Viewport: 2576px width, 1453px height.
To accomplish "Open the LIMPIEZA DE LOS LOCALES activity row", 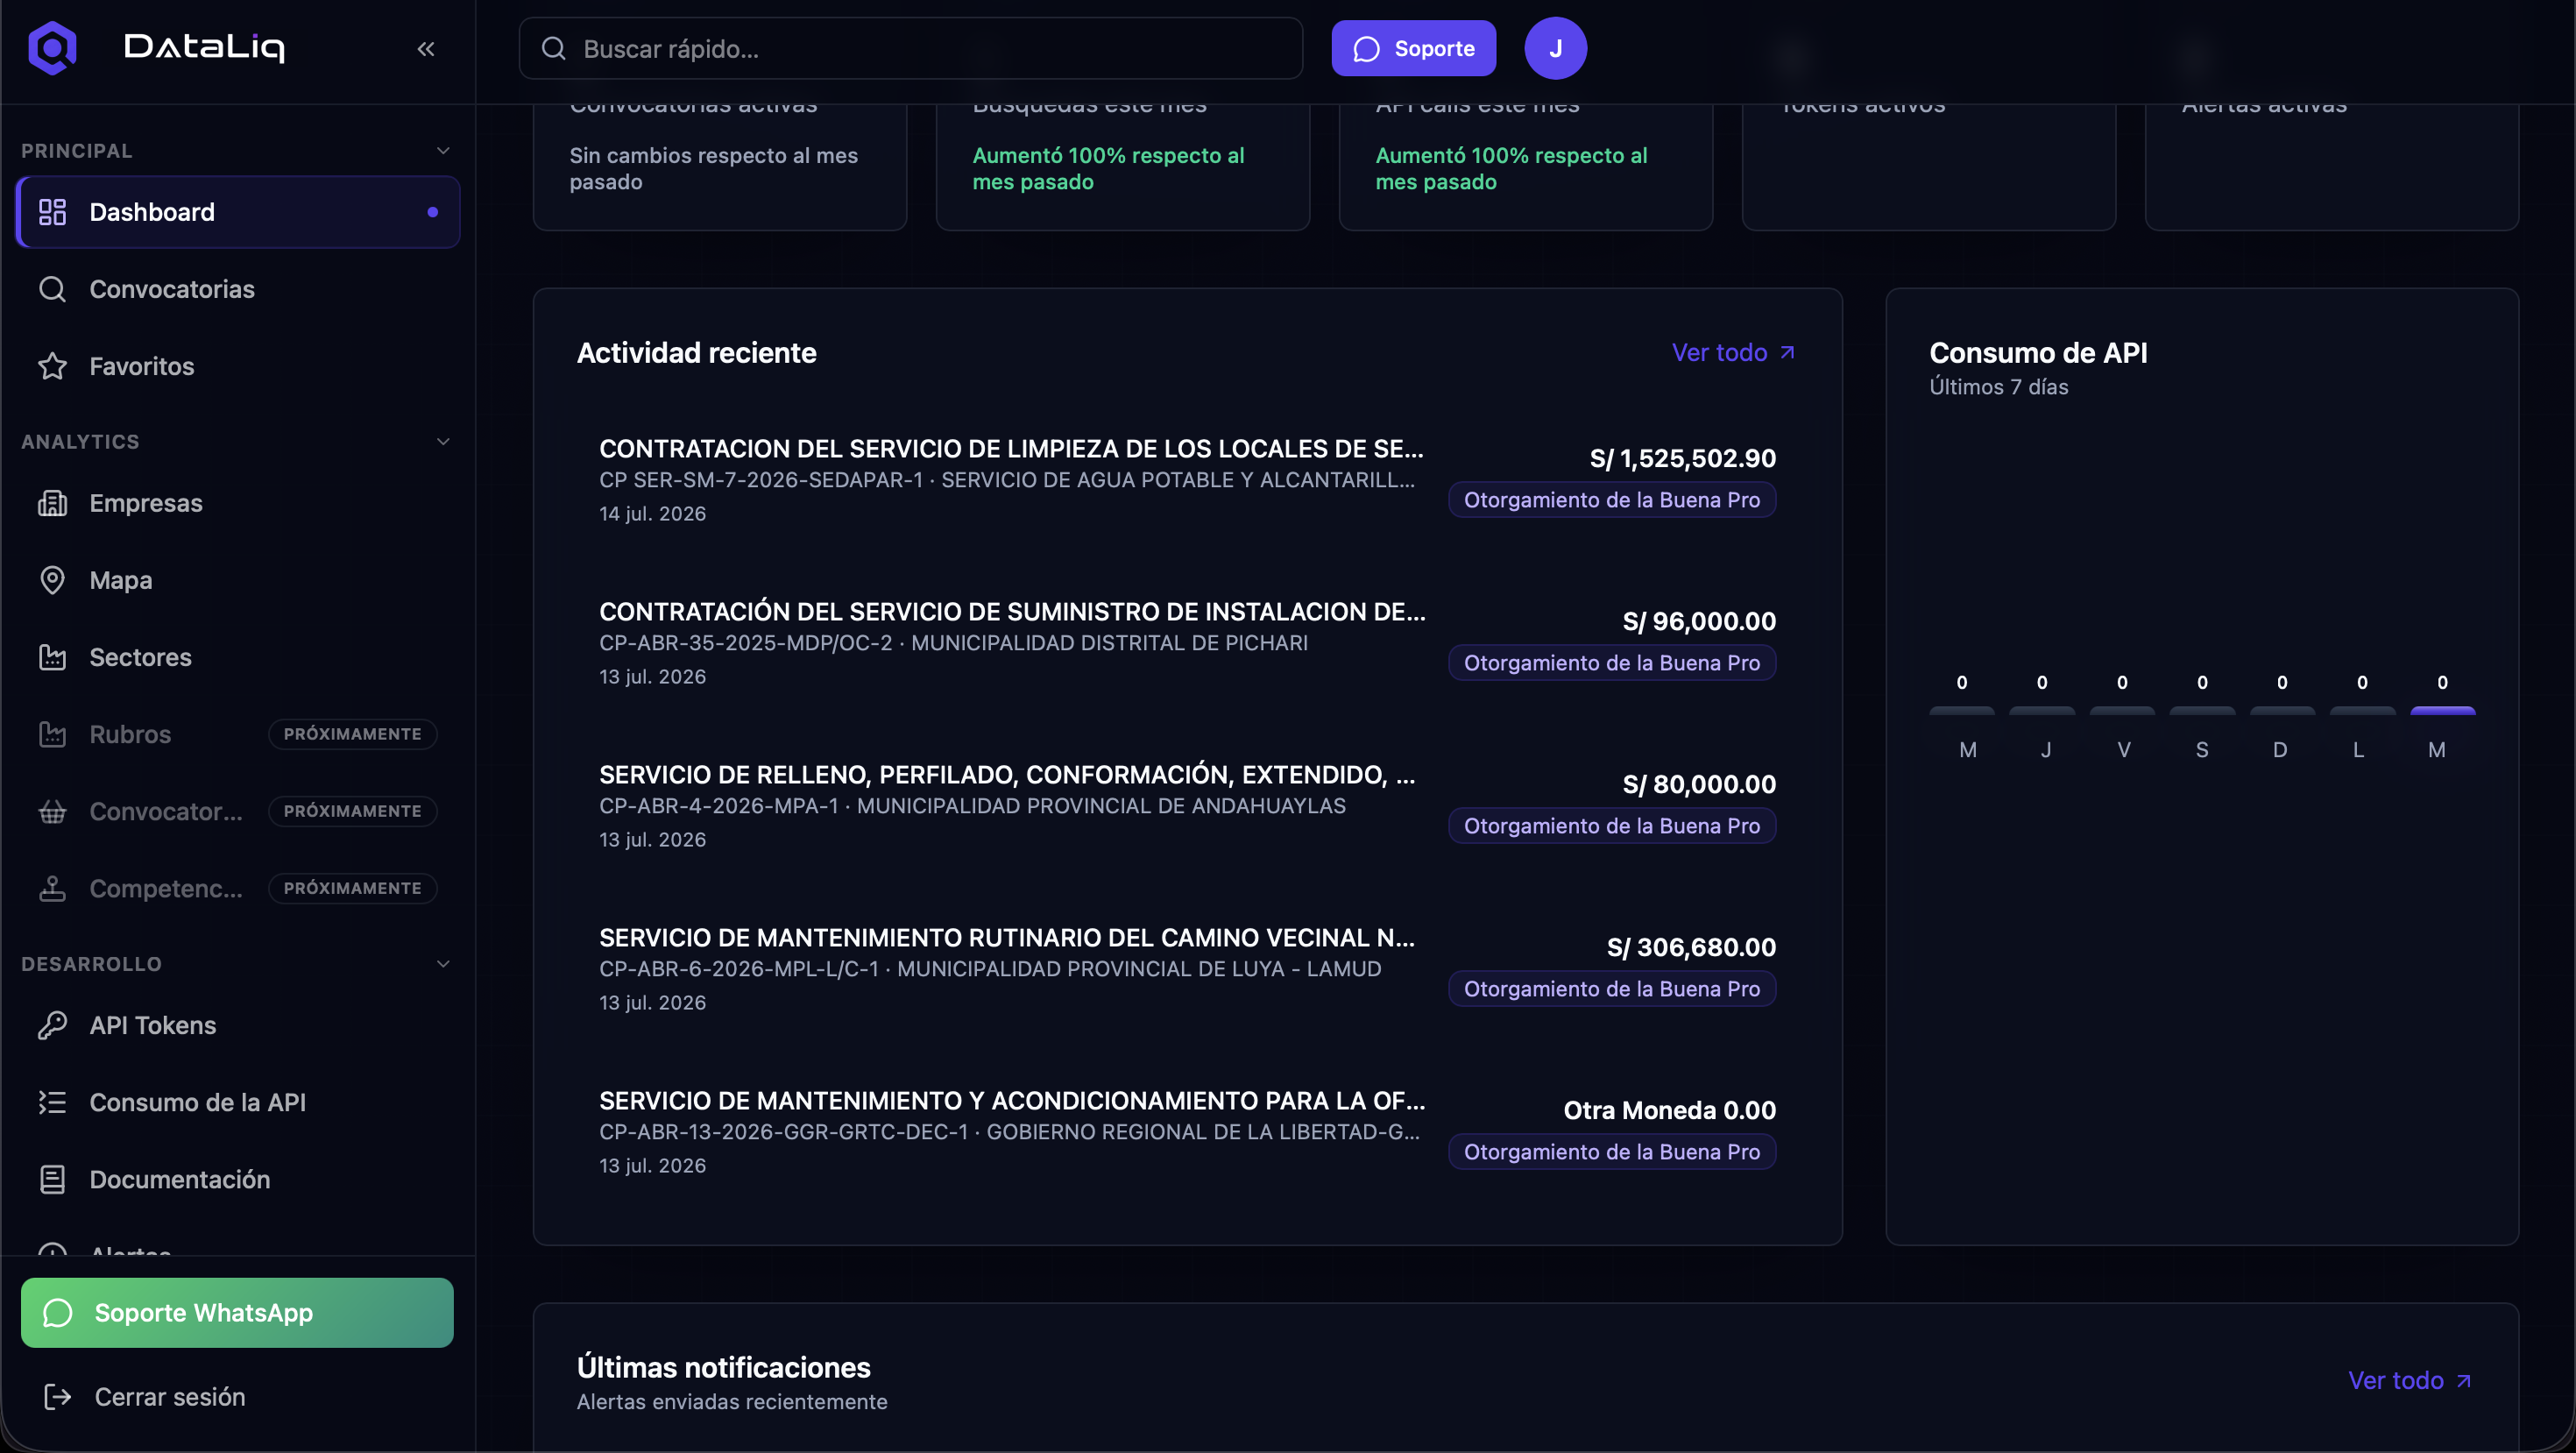I will 1187,480.
